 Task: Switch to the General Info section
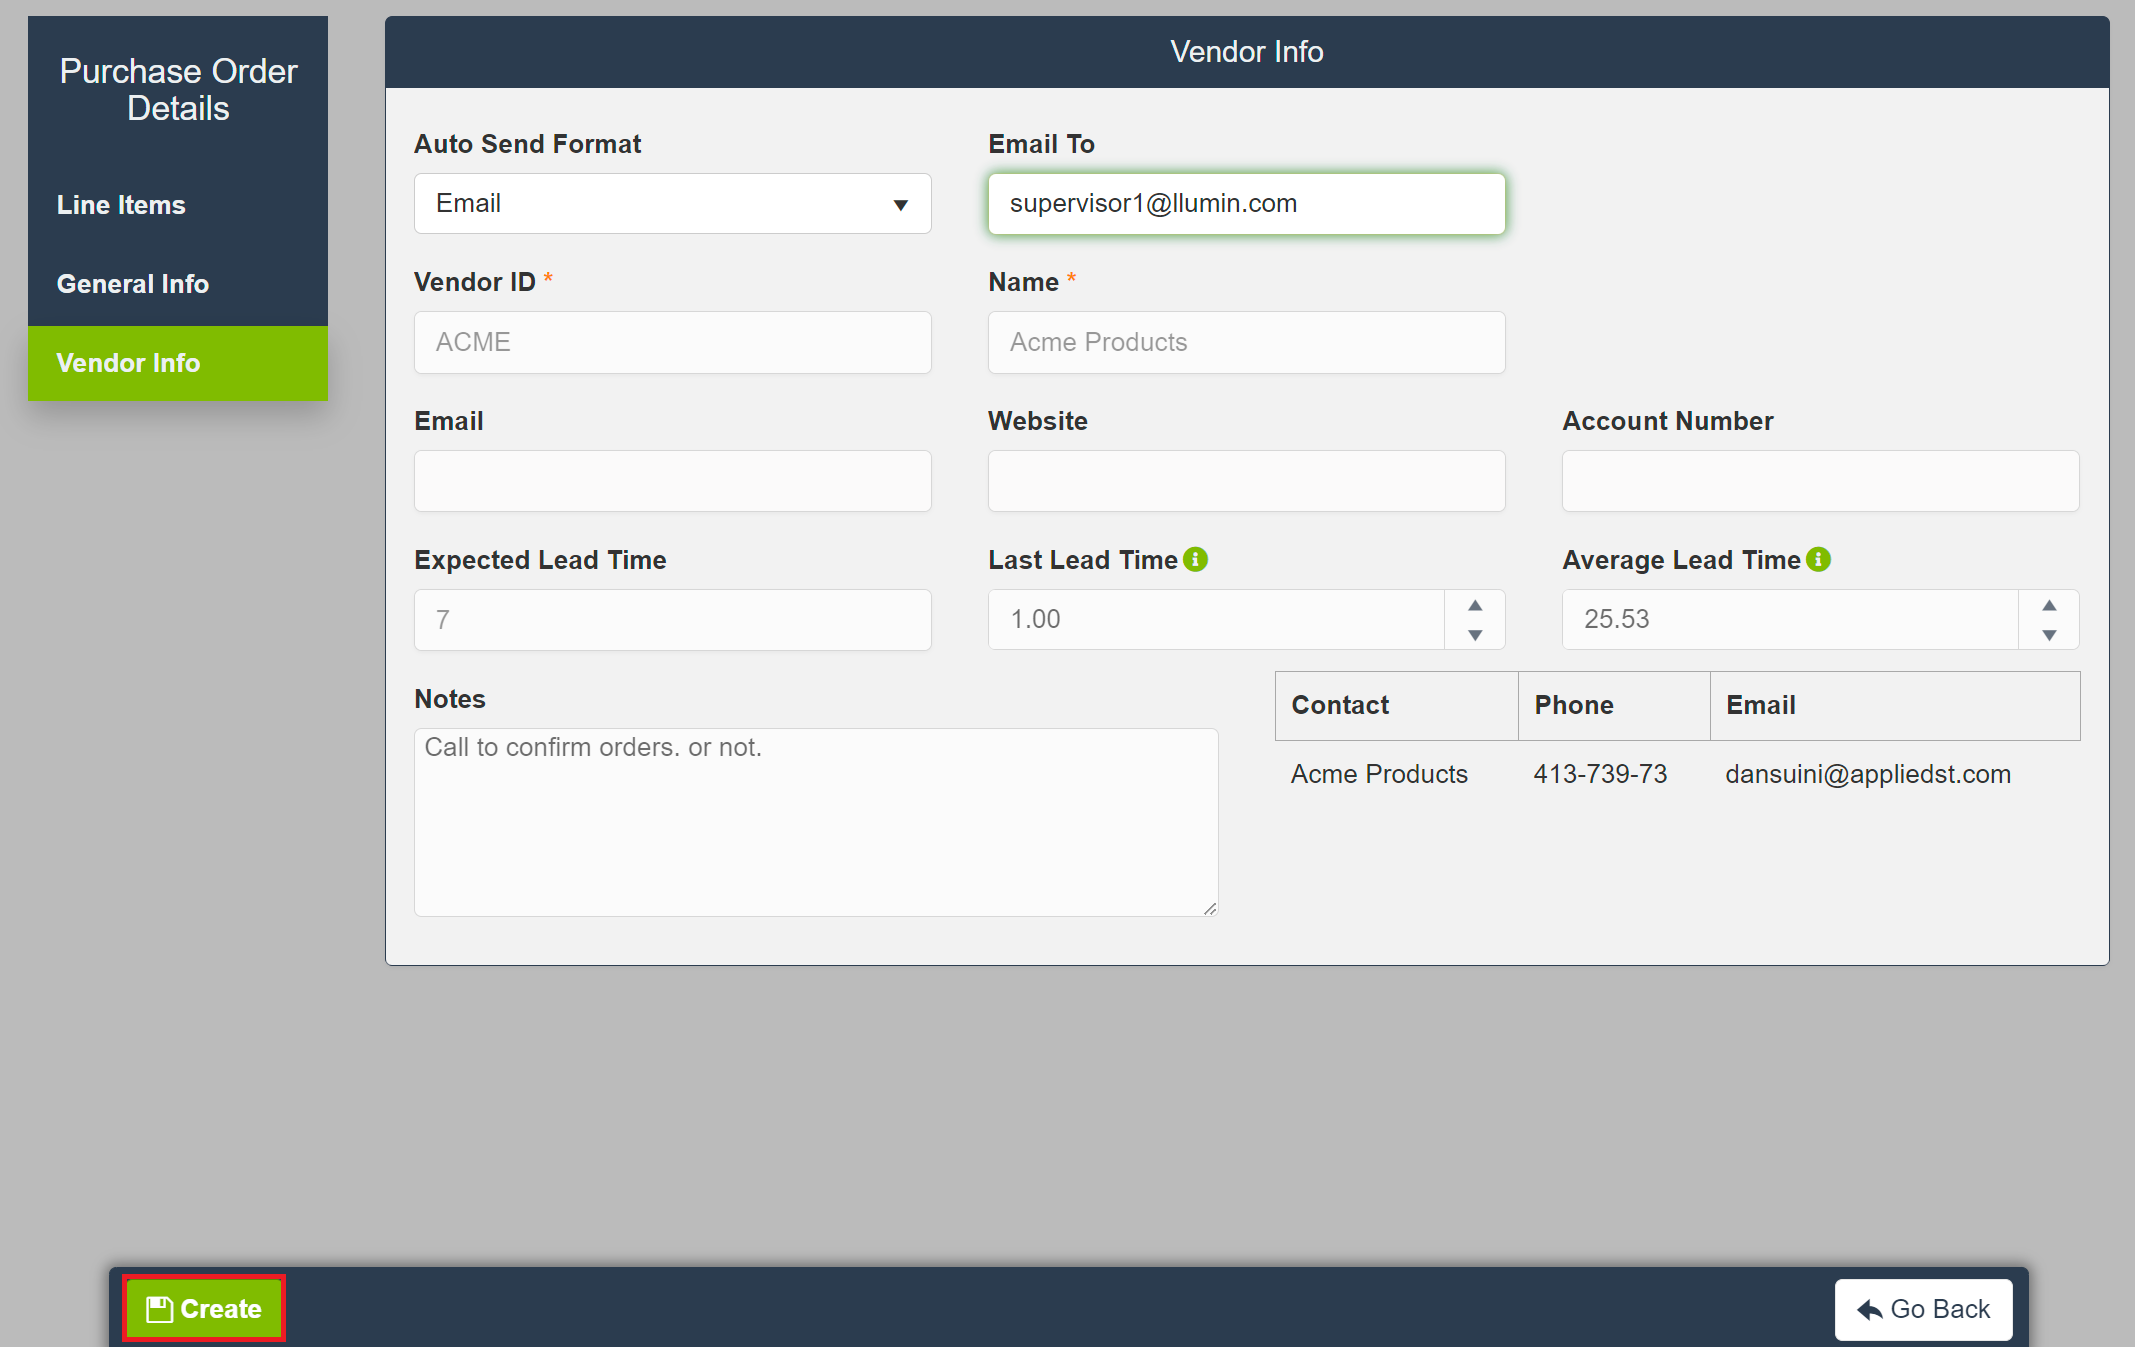133,284
